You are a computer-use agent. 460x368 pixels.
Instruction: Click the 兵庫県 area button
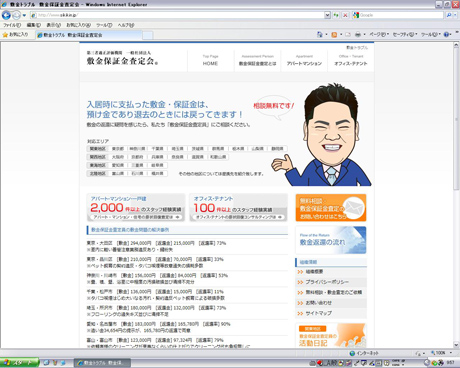(157, 157)
